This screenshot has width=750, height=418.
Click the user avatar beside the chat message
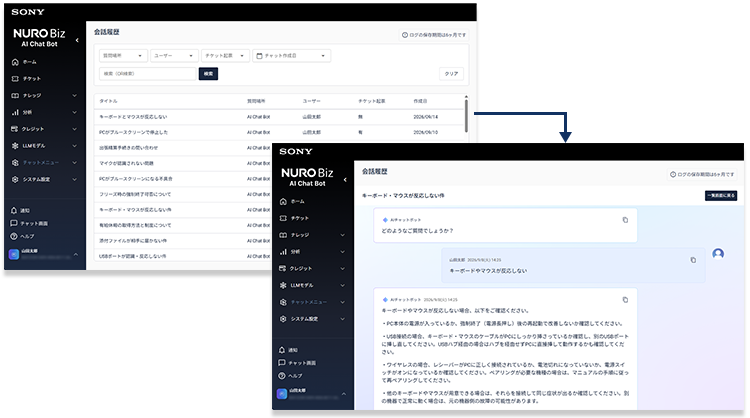click(718, 253)
